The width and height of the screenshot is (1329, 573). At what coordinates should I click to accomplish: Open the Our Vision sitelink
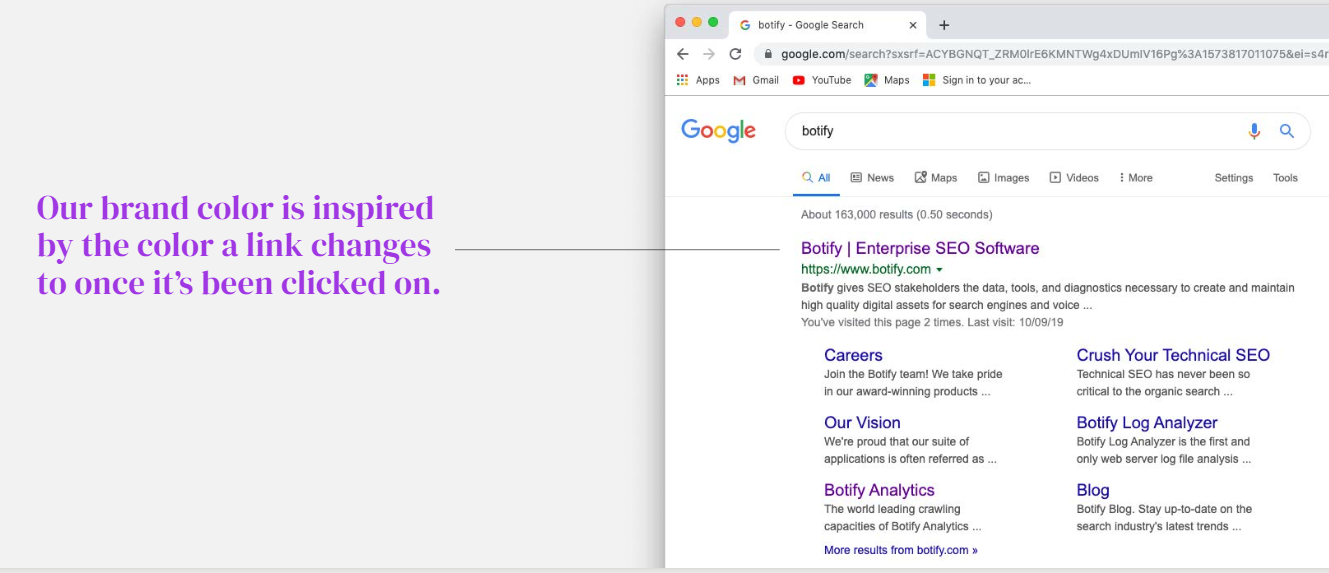click(862, 422)
